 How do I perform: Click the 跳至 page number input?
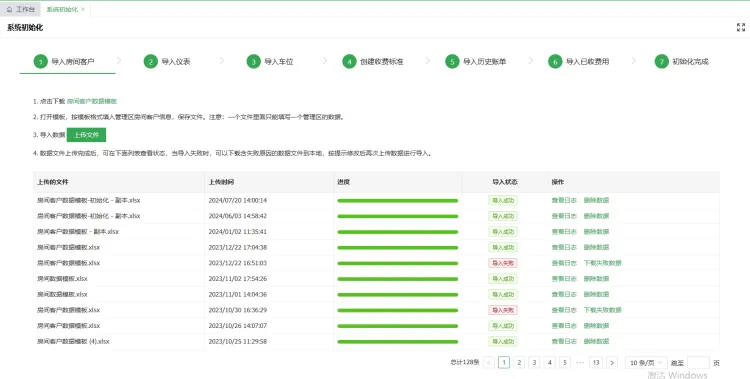coord(698,363)
